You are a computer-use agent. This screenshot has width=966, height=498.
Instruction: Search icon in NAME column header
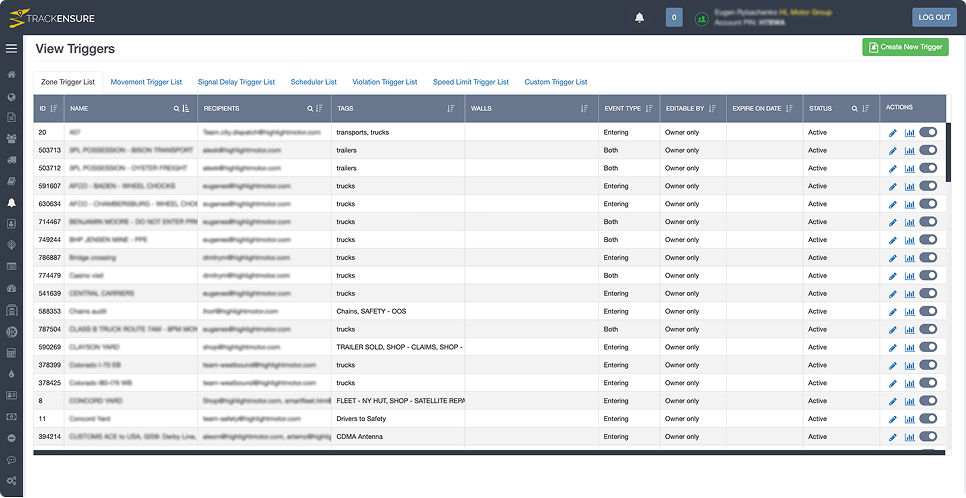(177, 108)
